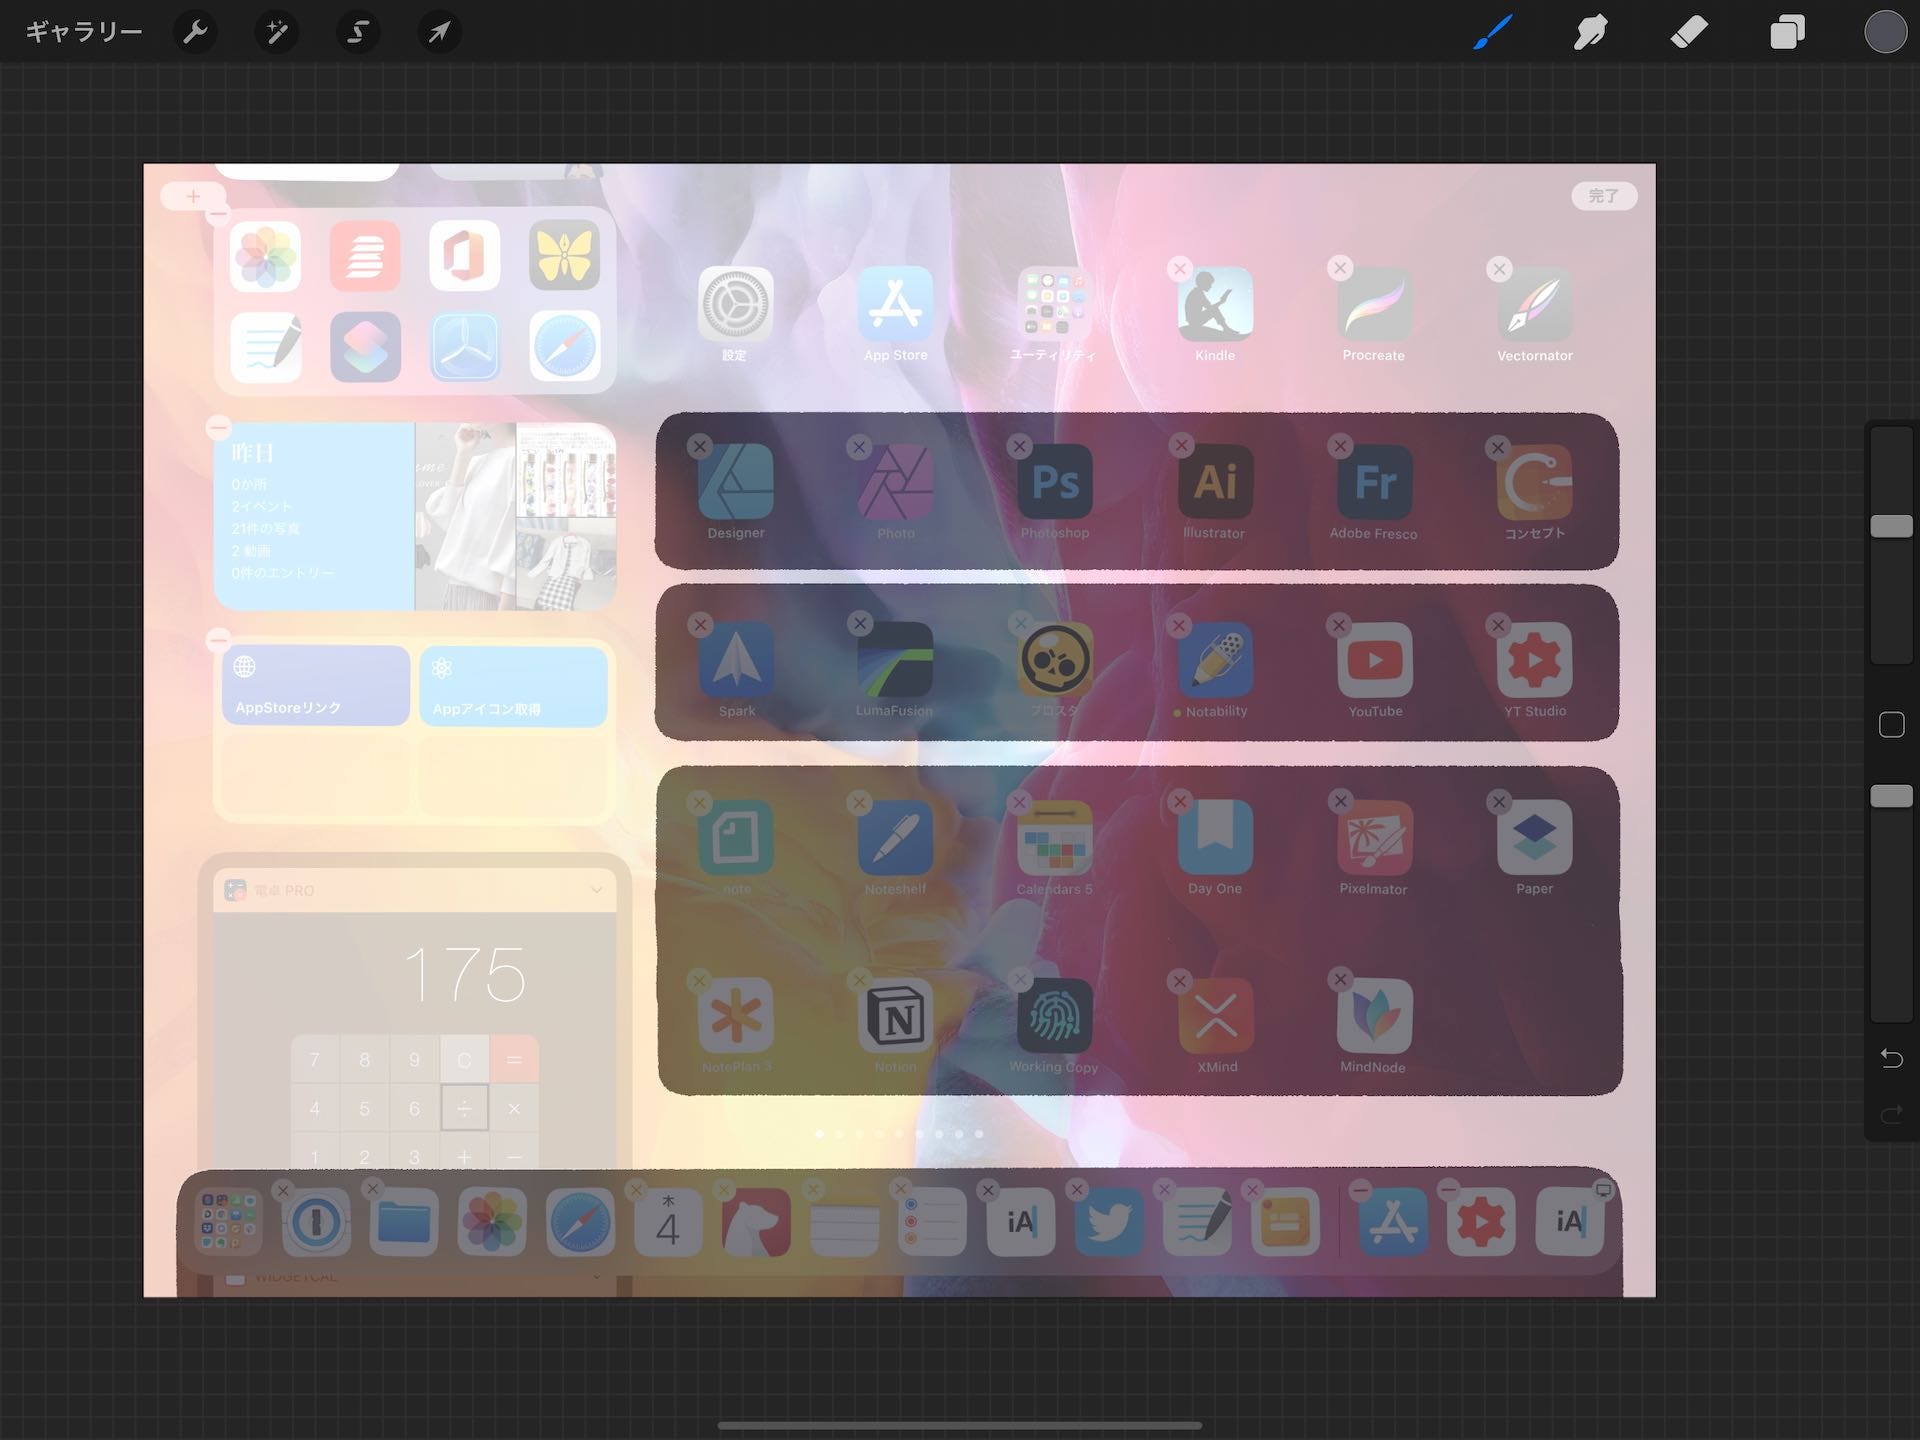
Task: Open the MindNode icon
Action: tap(1374, 1016)
